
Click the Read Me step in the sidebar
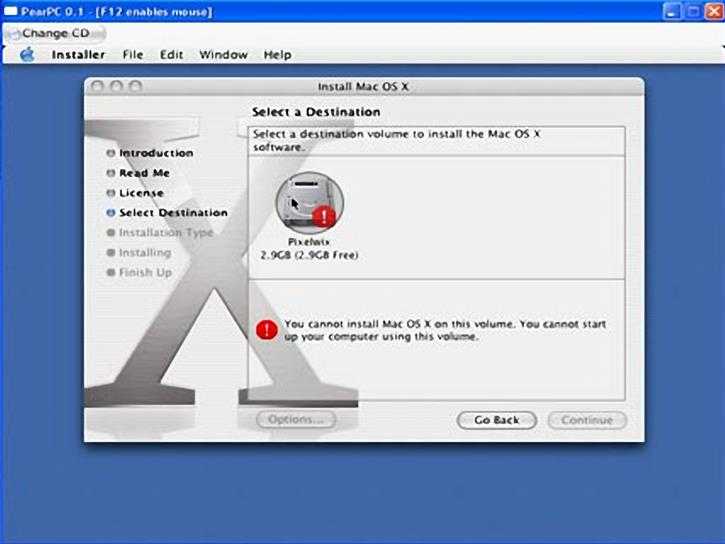[138, 173]
